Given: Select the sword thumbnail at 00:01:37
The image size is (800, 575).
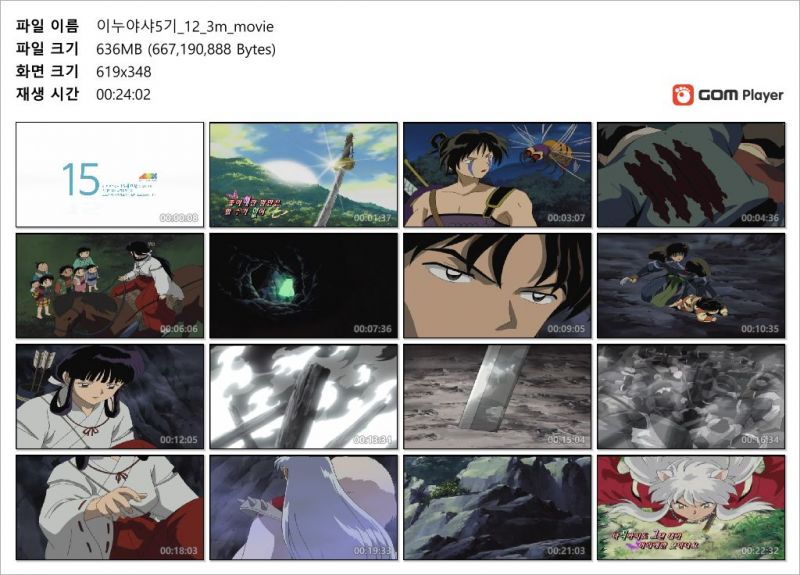Looking at the screenshot, I should pos(304,174).
